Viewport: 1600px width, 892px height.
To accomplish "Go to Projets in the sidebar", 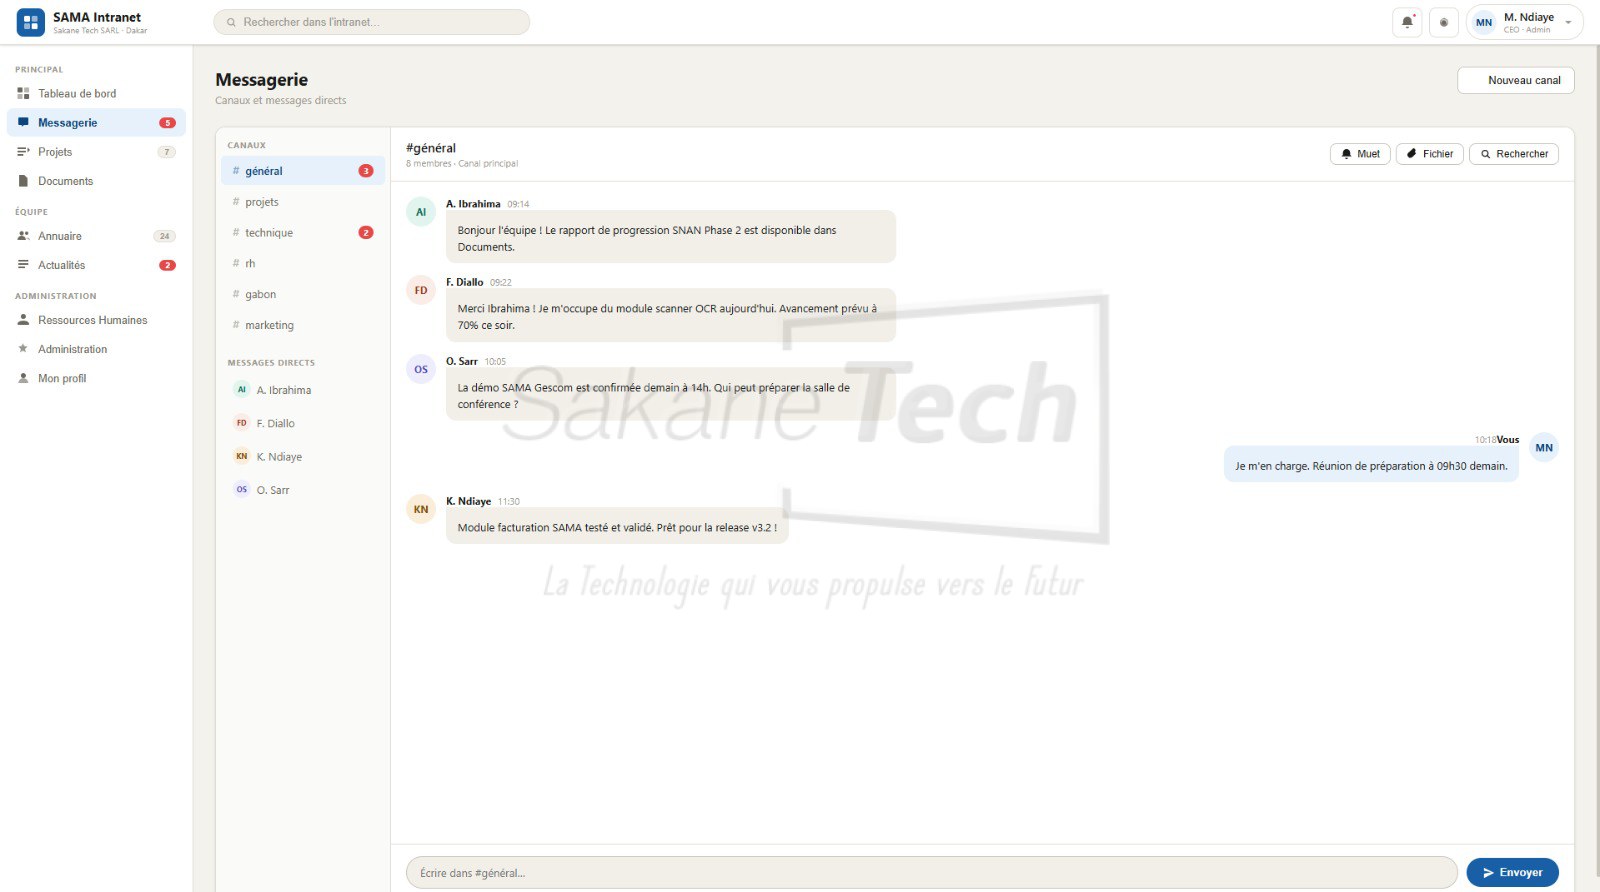I will (x=96, y=152).
